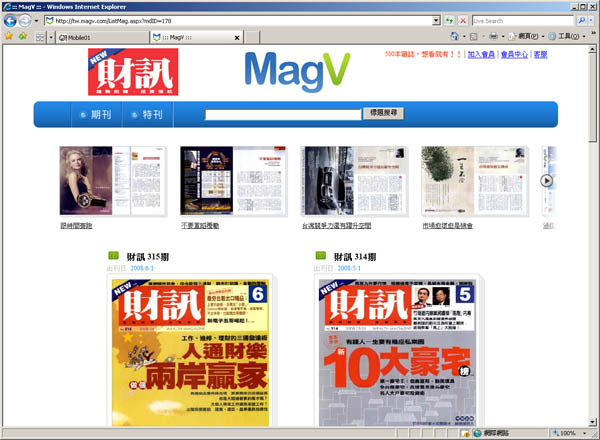Image resolution: width=600 pixels, height=440 pixels.
Task: Open the Favorites Center star icon
Action: [9, 36]
